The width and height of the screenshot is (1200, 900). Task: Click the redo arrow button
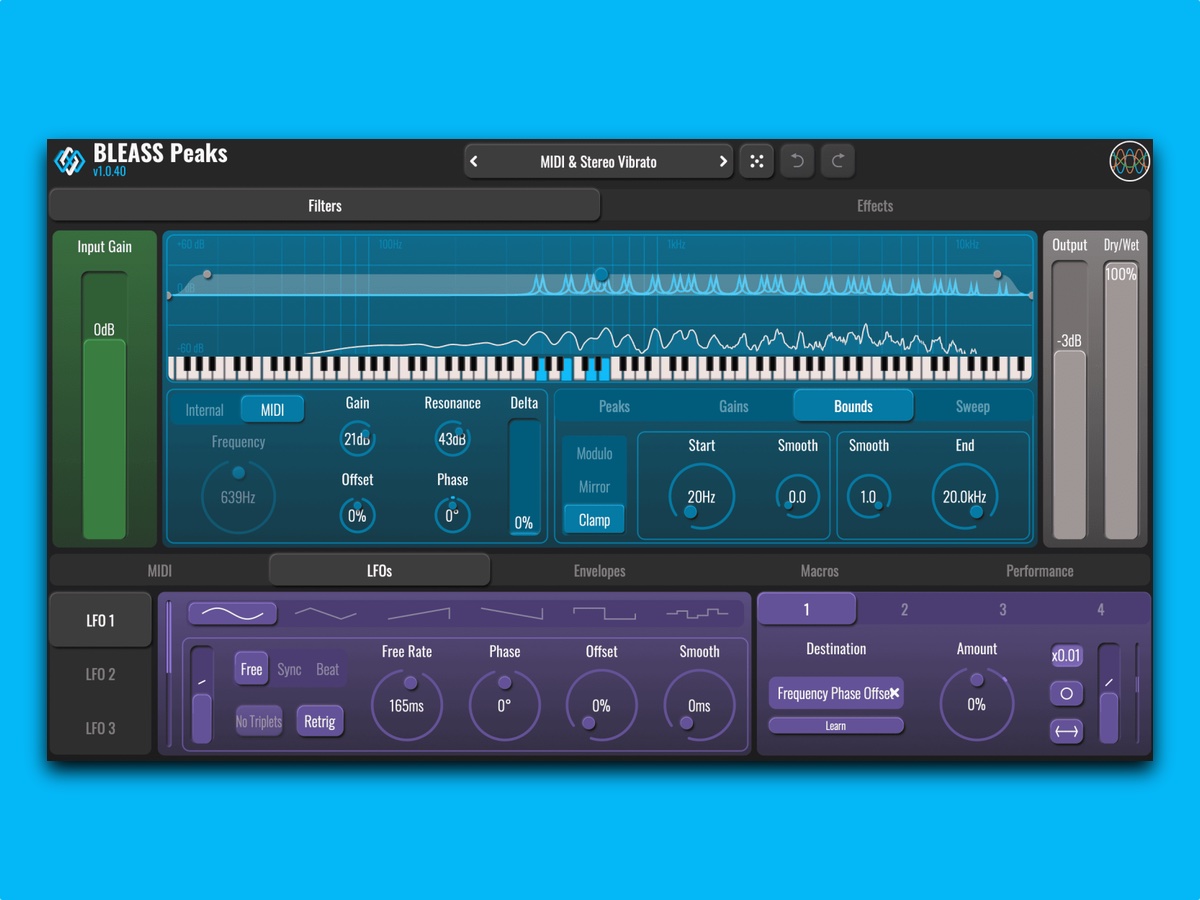tap(838, 161)
